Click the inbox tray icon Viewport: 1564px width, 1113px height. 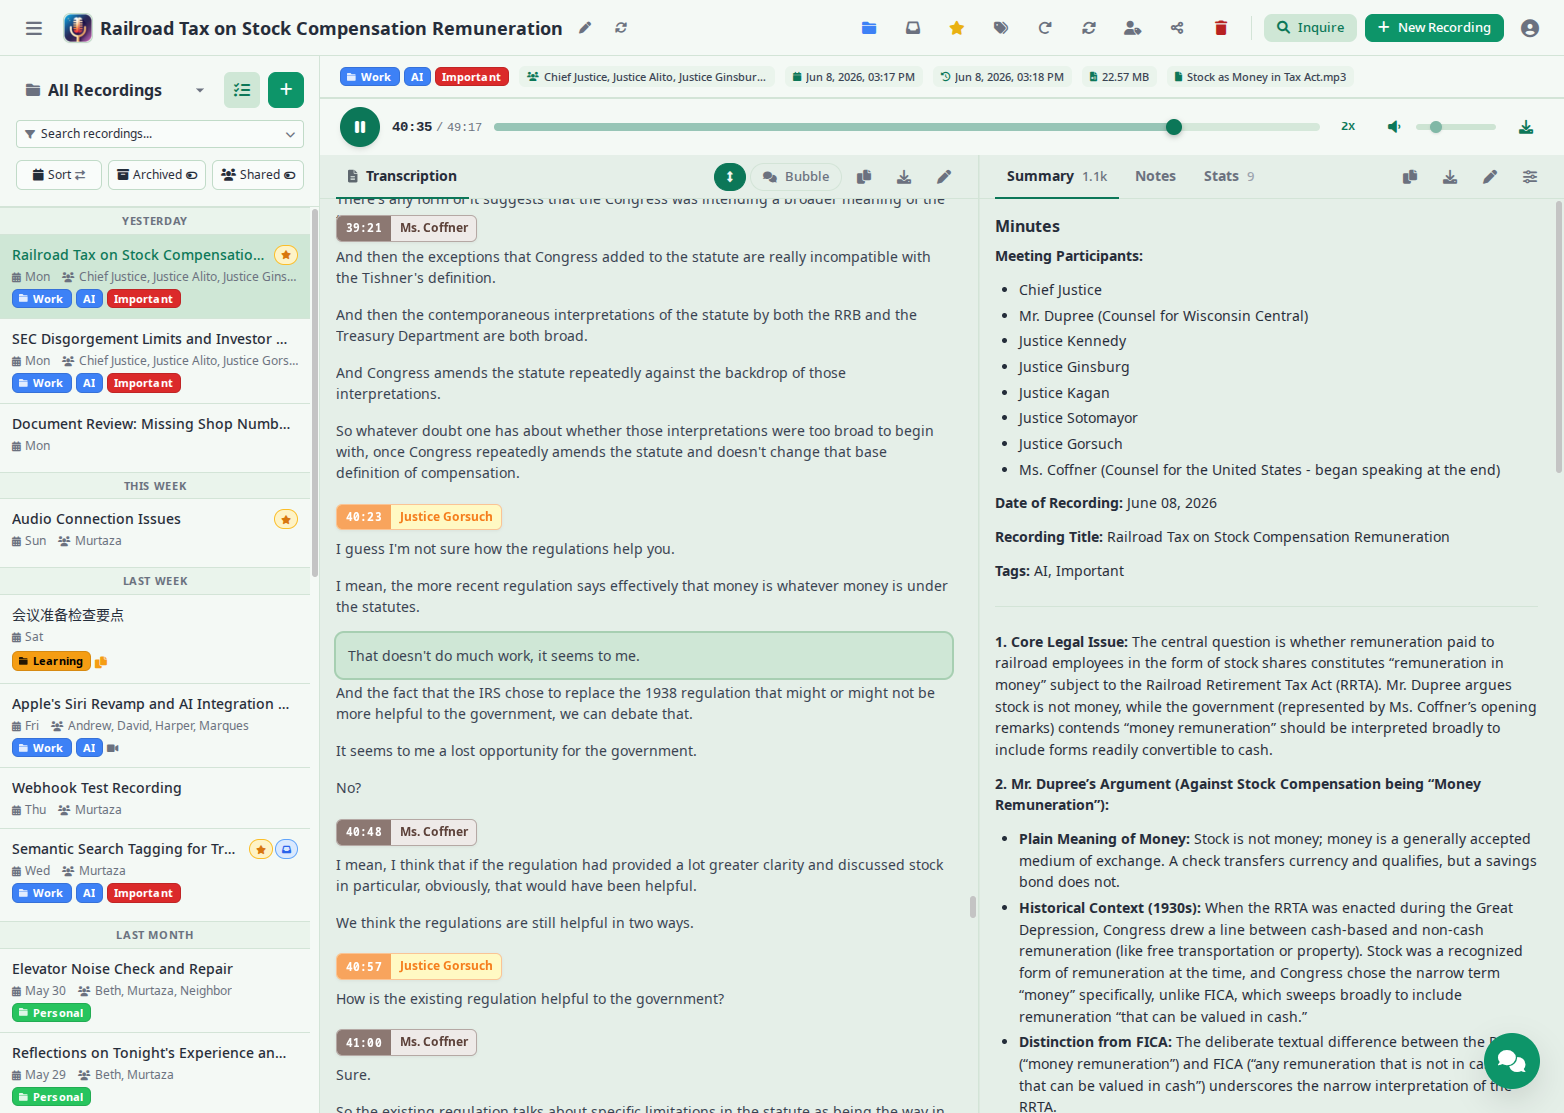click(x=913, y=28)
